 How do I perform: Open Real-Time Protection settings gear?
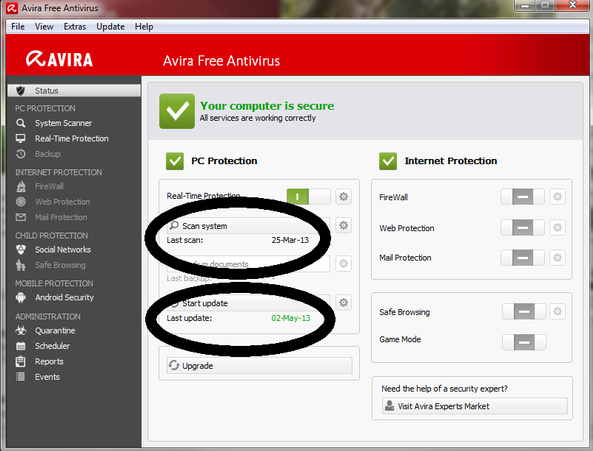point(343,197)
